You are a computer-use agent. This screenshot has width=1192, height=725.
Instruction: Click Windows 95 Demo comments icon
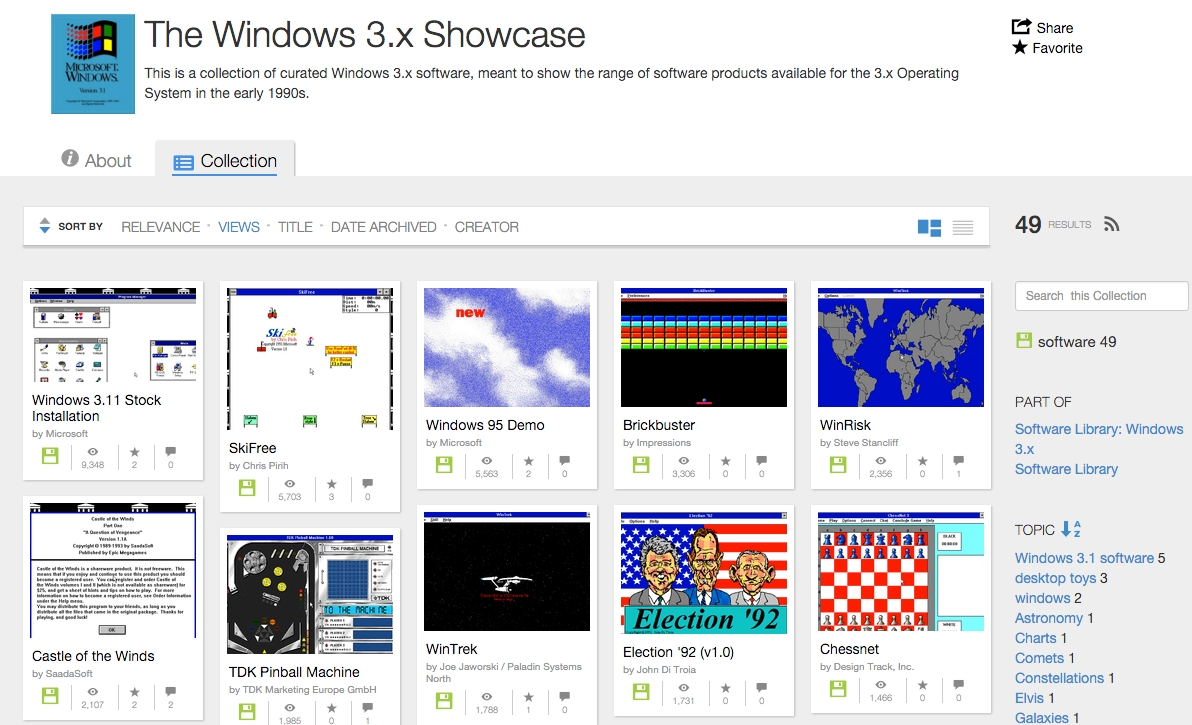coord(564,461)
